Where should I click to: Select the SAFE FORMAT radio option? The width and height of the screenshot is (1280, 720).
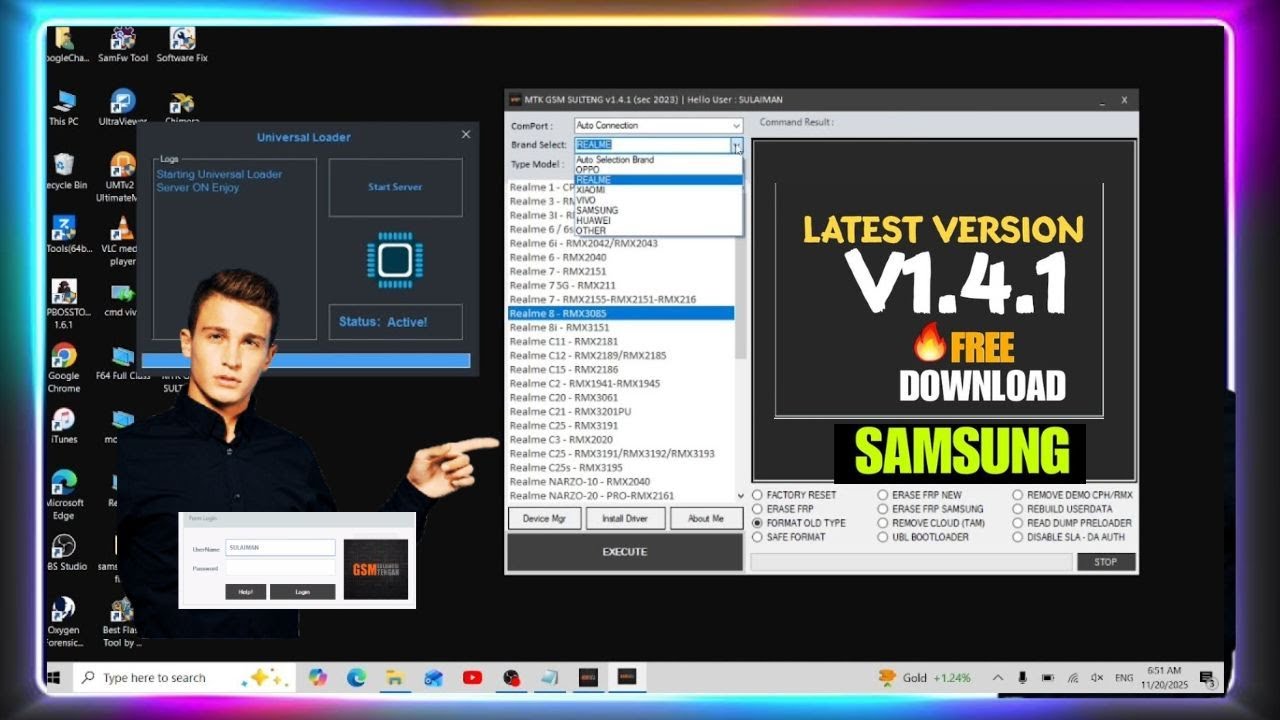(x=789, y=537)
